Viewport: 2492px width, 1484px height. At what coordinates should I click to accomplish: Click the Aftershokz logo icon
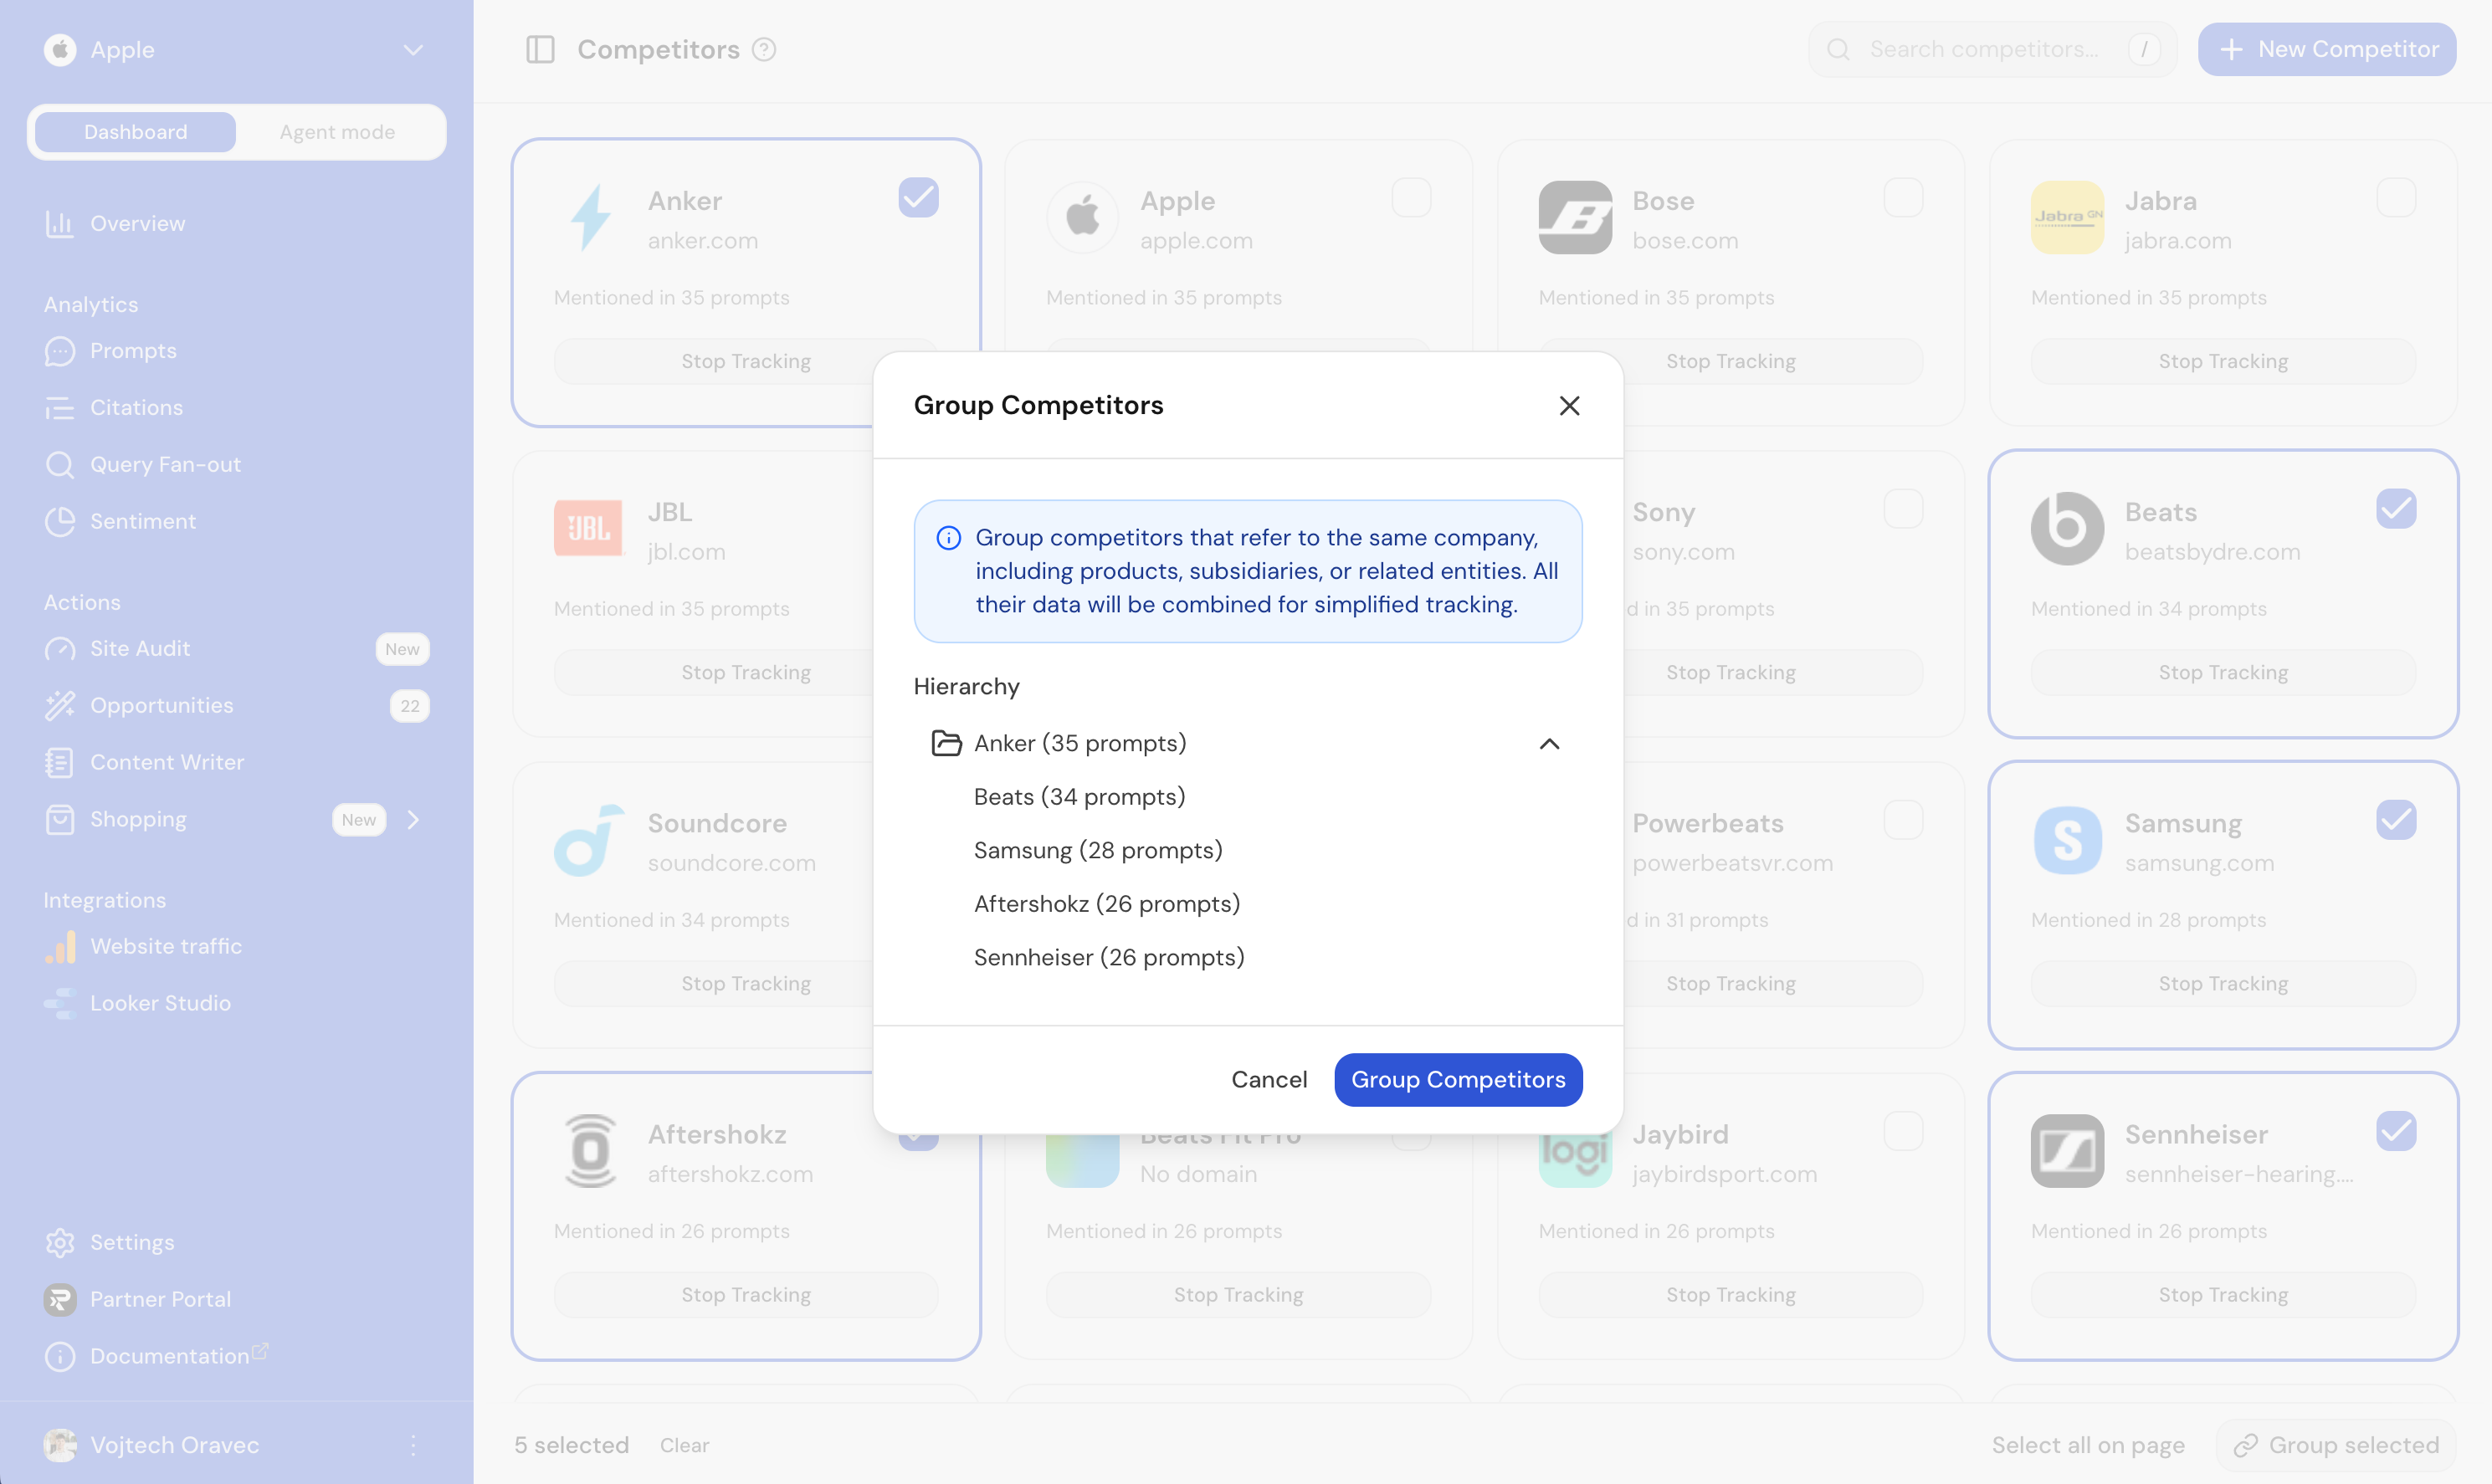click(x=590, y=1150)
